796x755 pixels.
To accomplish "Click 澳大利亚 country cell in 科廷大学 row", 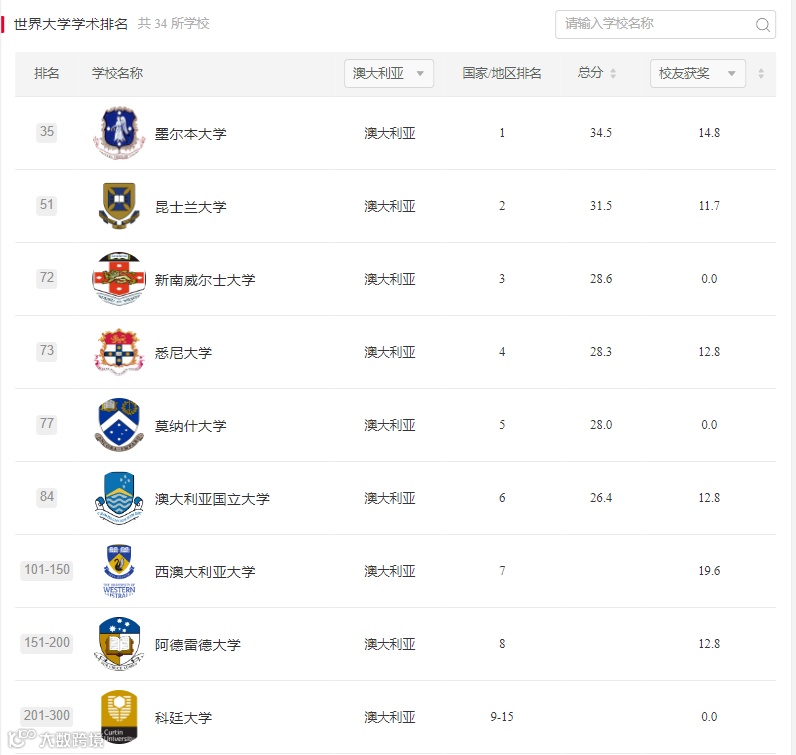I will click(x=390, y=717).
